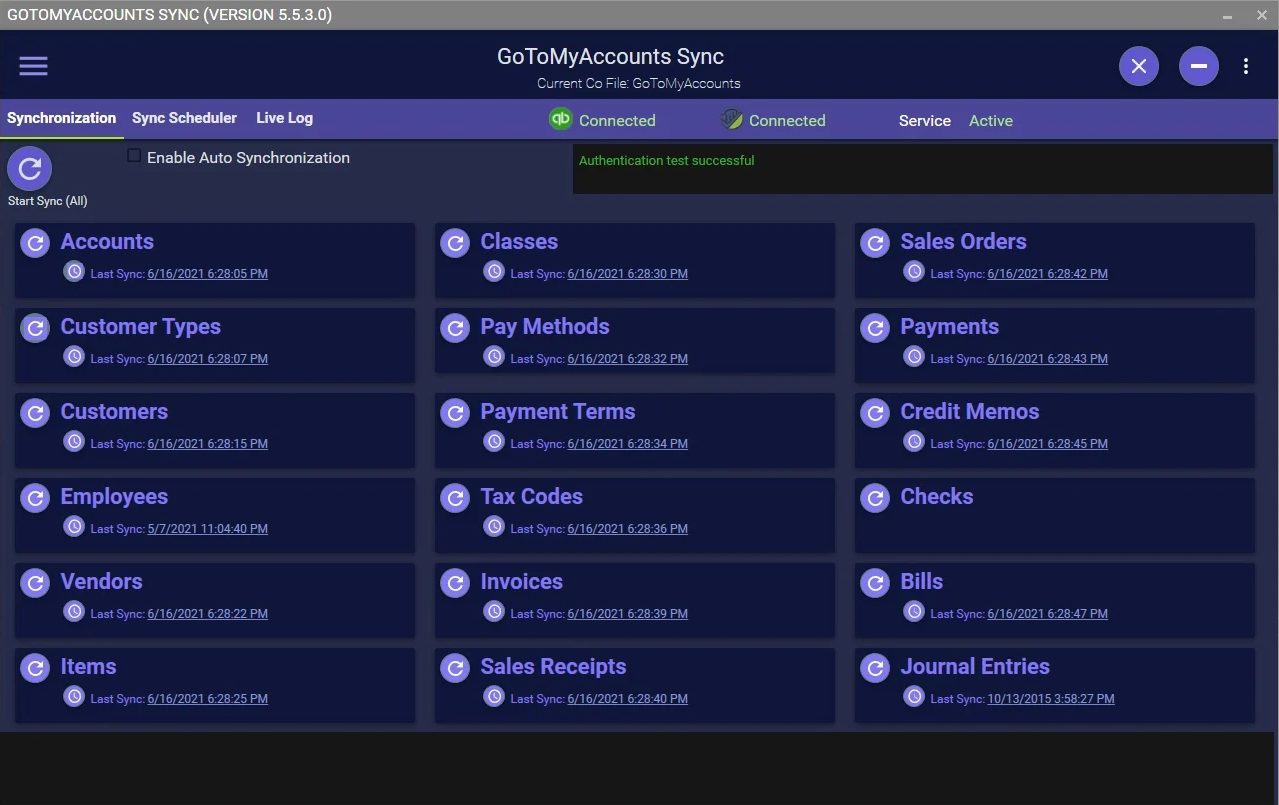The width and height of the screenshot is (1279, 805).
Task: Click the Sales Receipts heading
Action: (x=553, y=667)
